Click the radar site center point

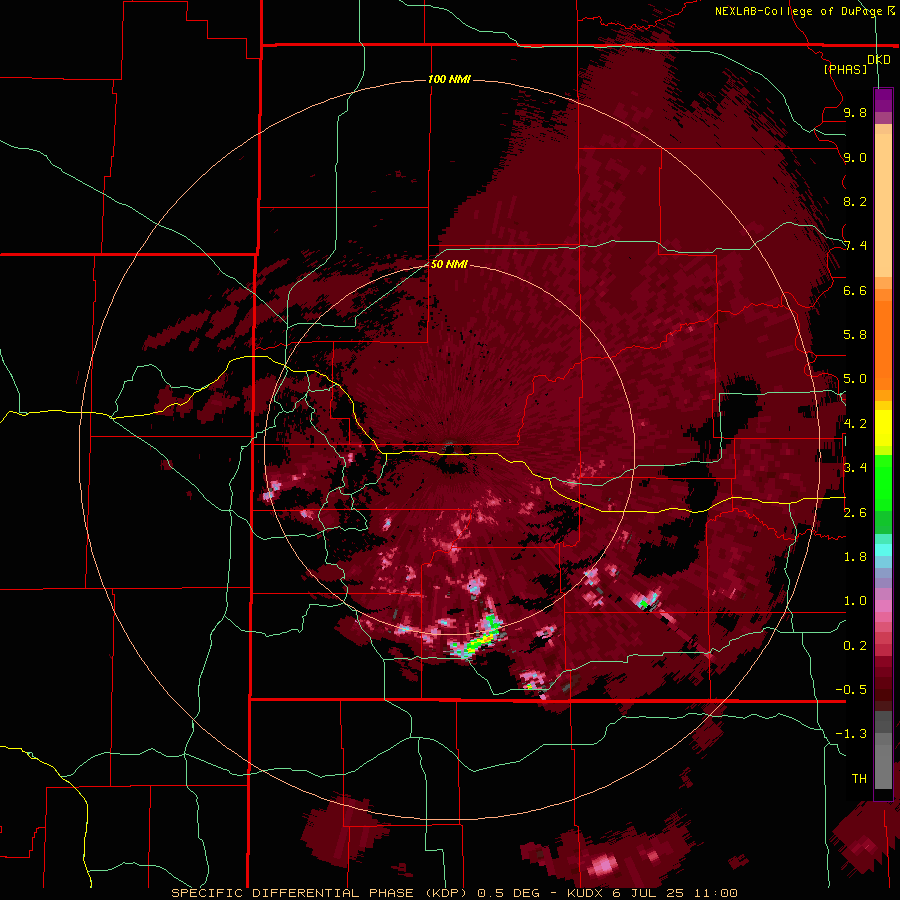pos(449,446)
